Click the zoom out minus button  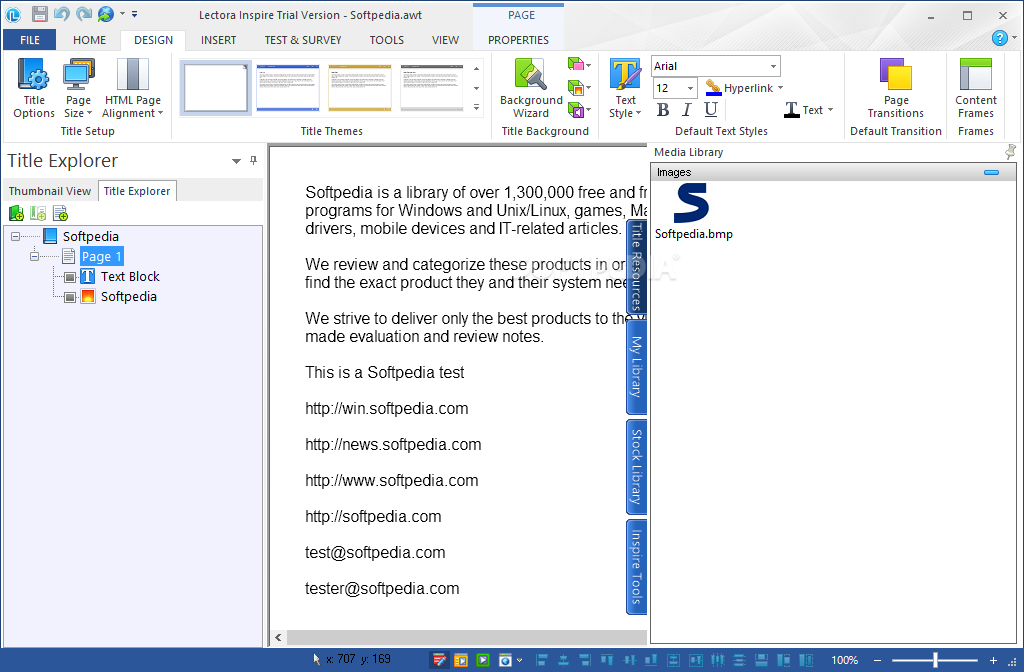point(877,660)
